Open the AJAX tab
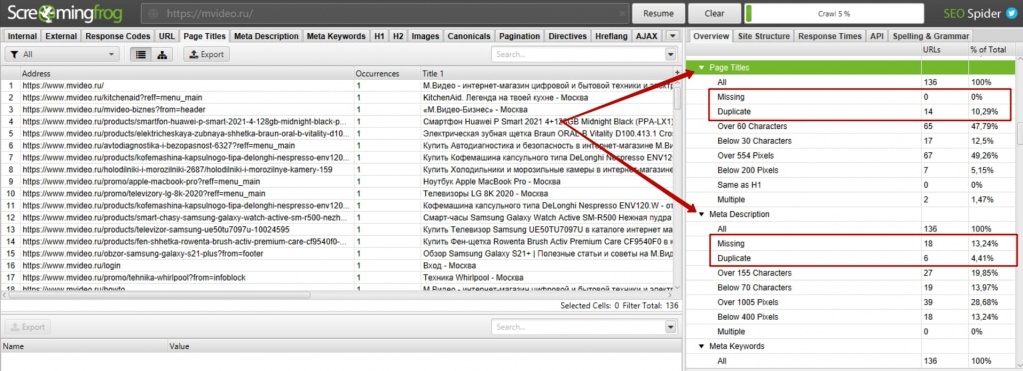Screen dimensions: 1023x371 647,37
